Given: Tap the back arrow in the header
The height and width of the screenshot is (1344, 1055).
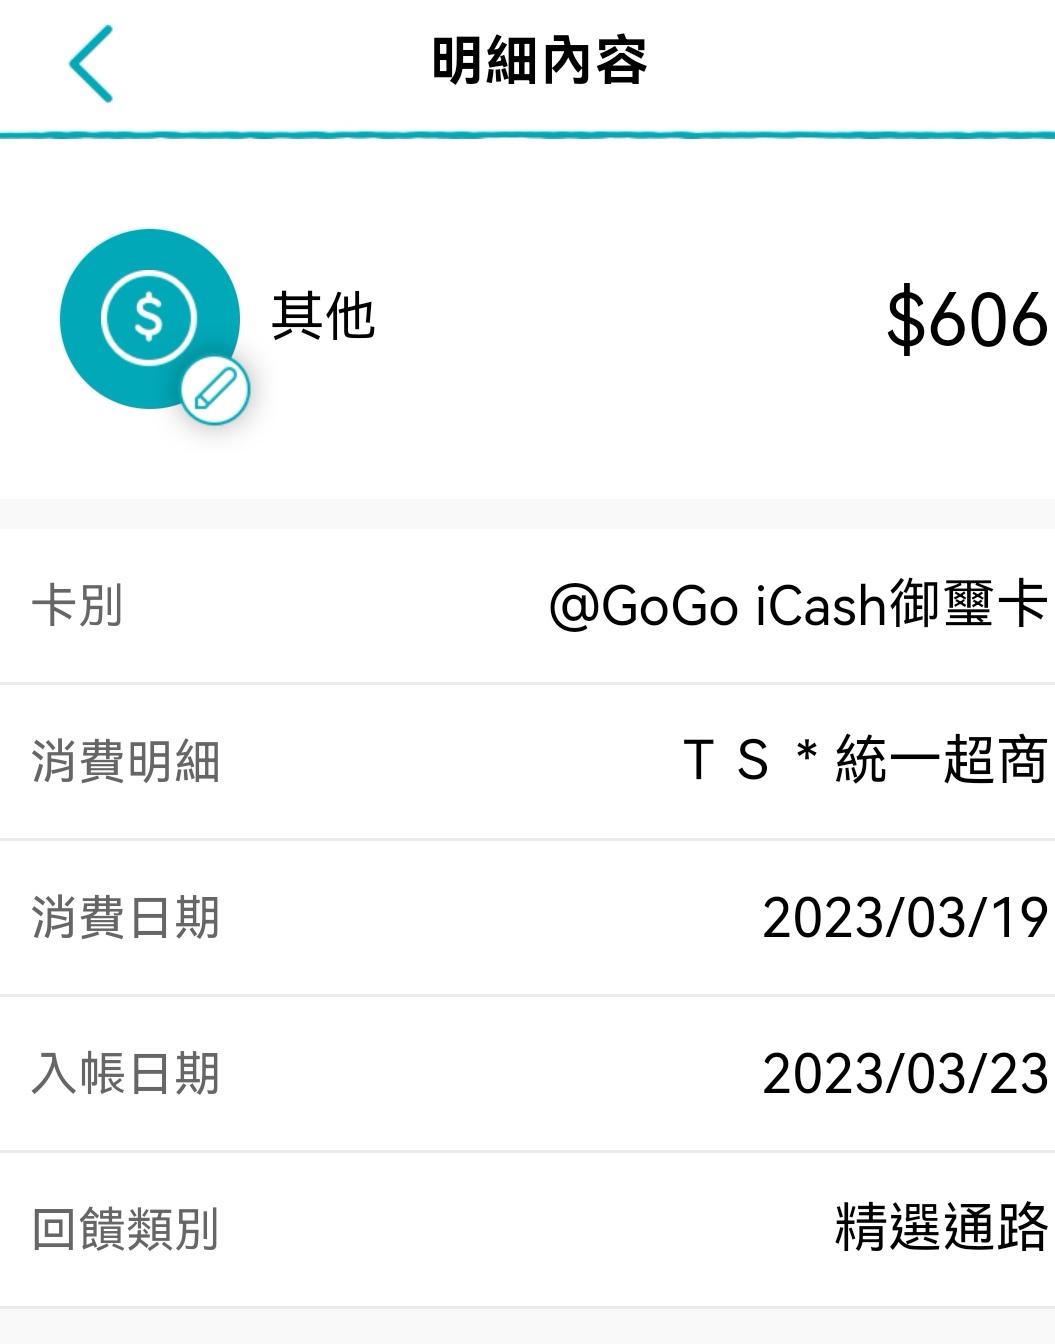Looking at the screenshot, I should [91, 64].
